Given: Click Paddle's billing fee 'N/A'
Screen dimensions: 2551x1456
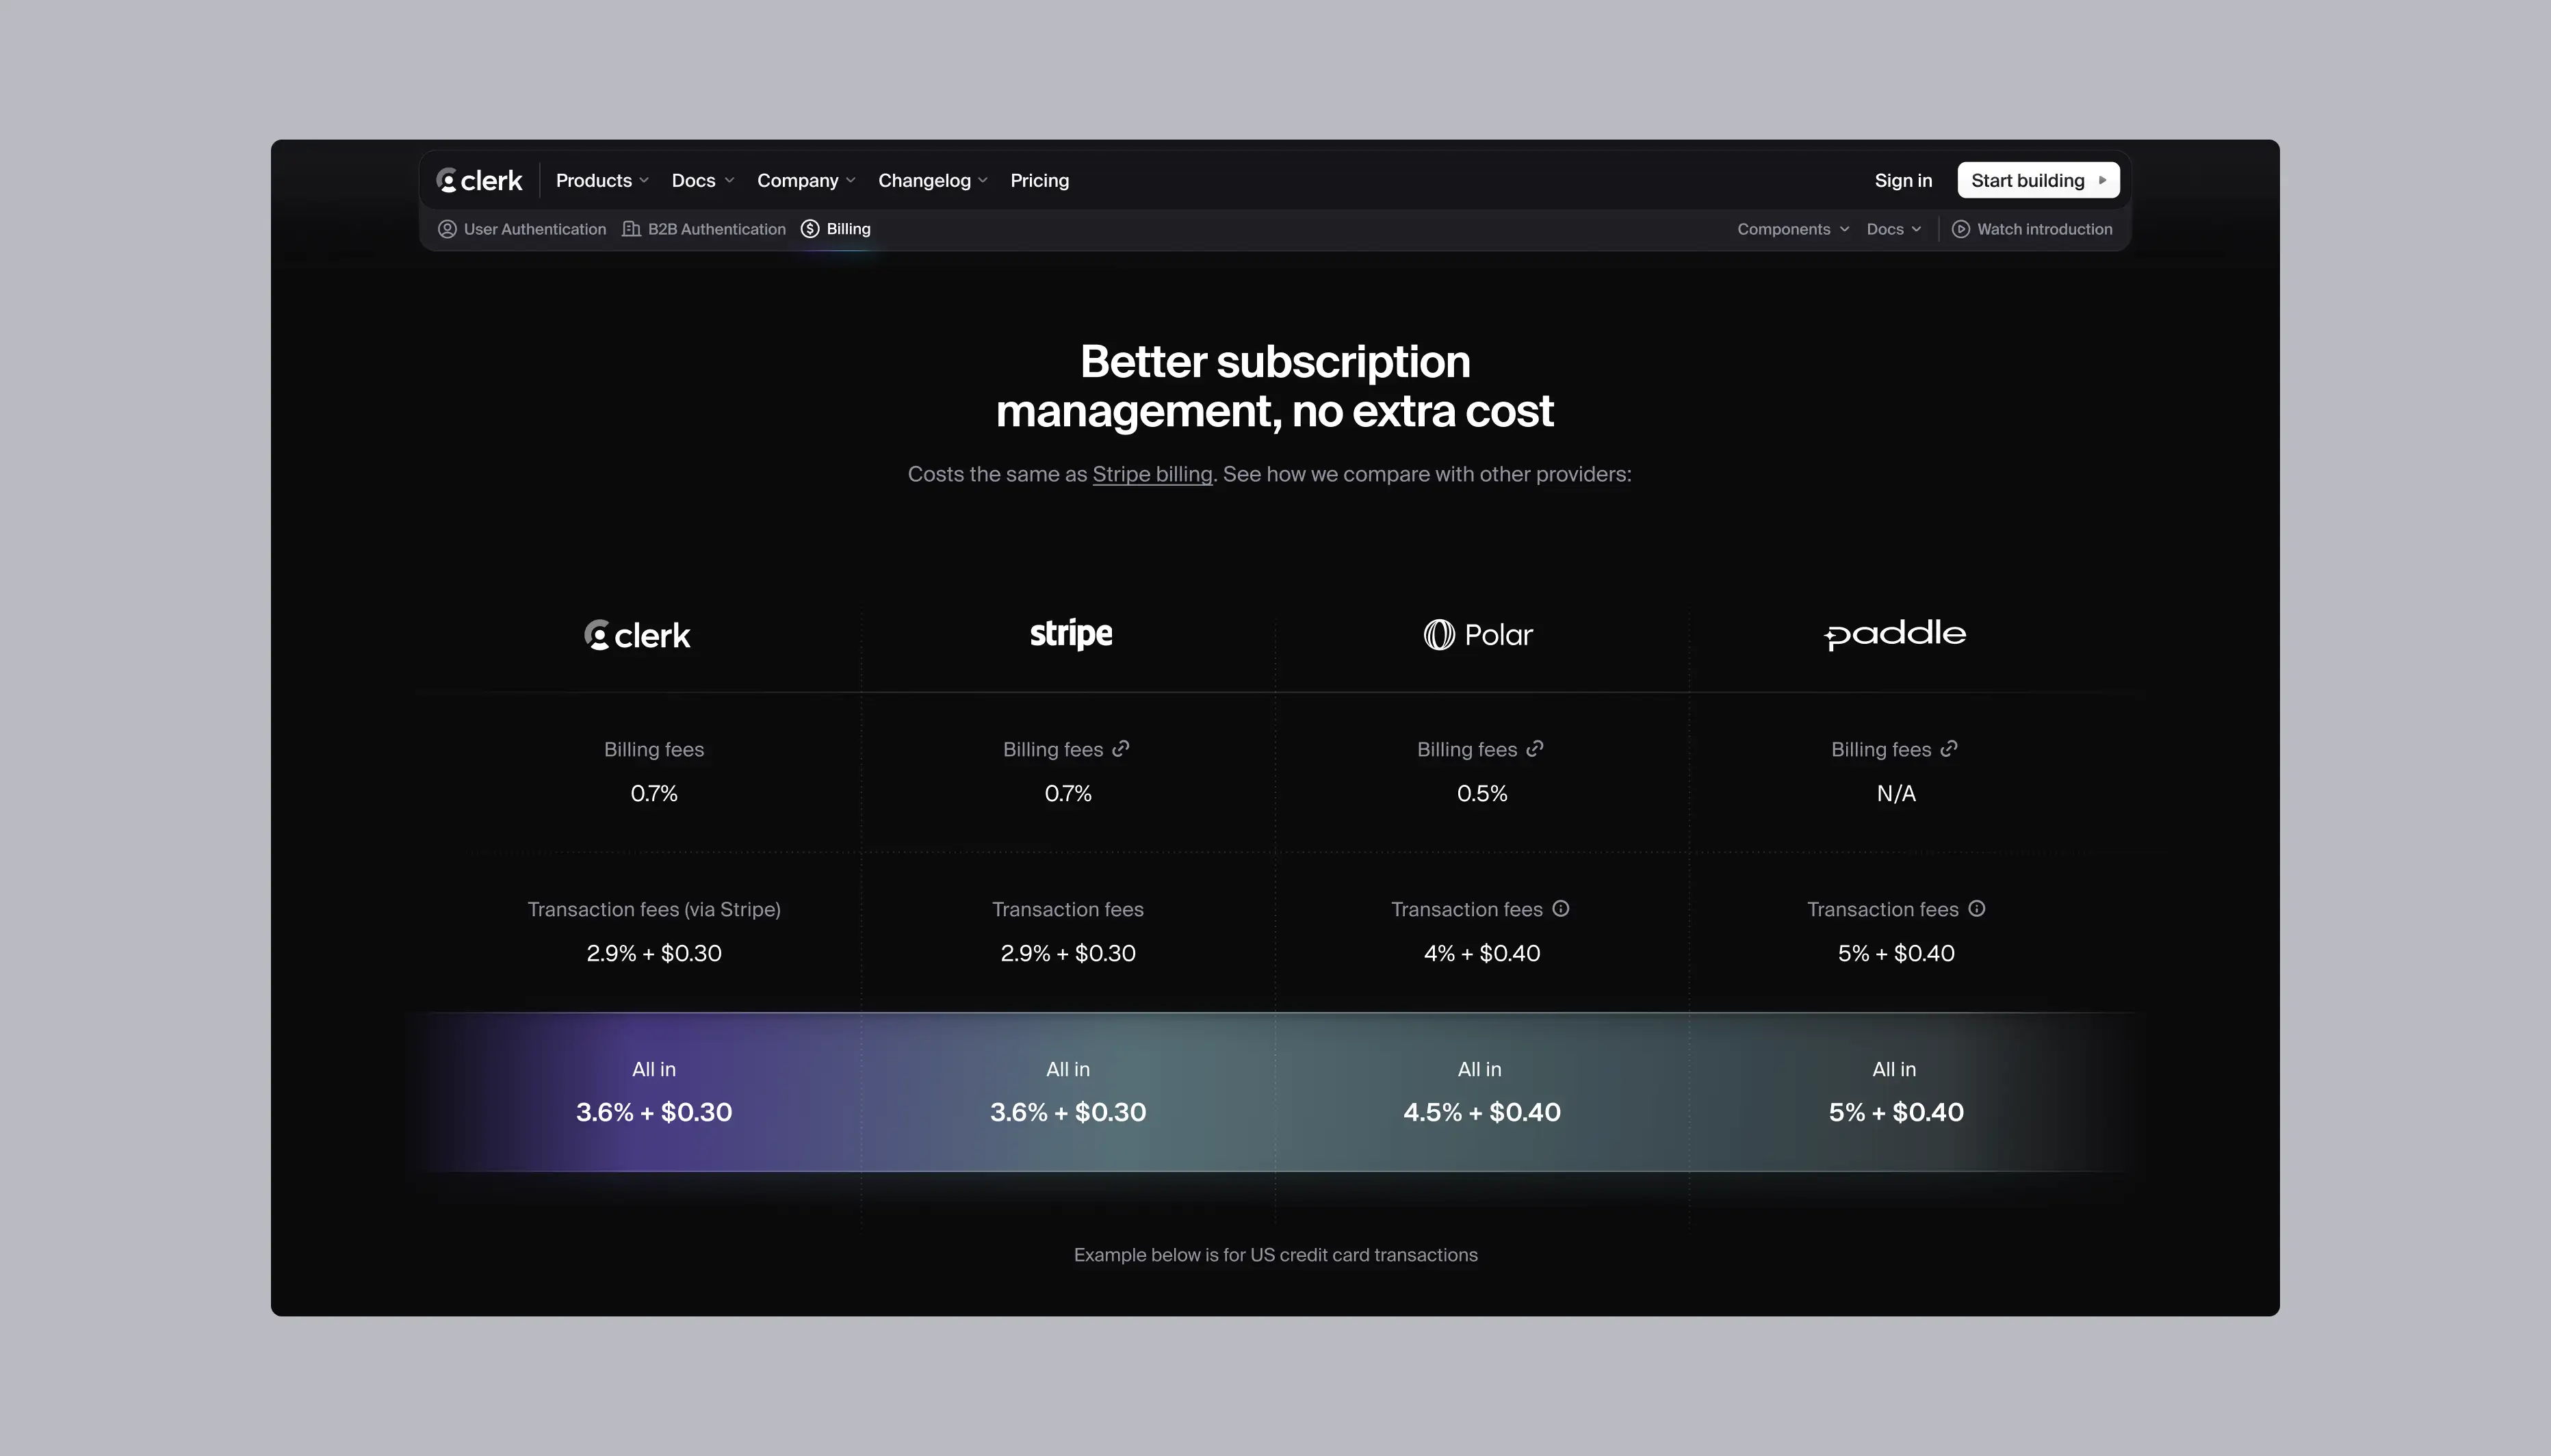Looking at the screenshot, I should [x=1896, y=794].
